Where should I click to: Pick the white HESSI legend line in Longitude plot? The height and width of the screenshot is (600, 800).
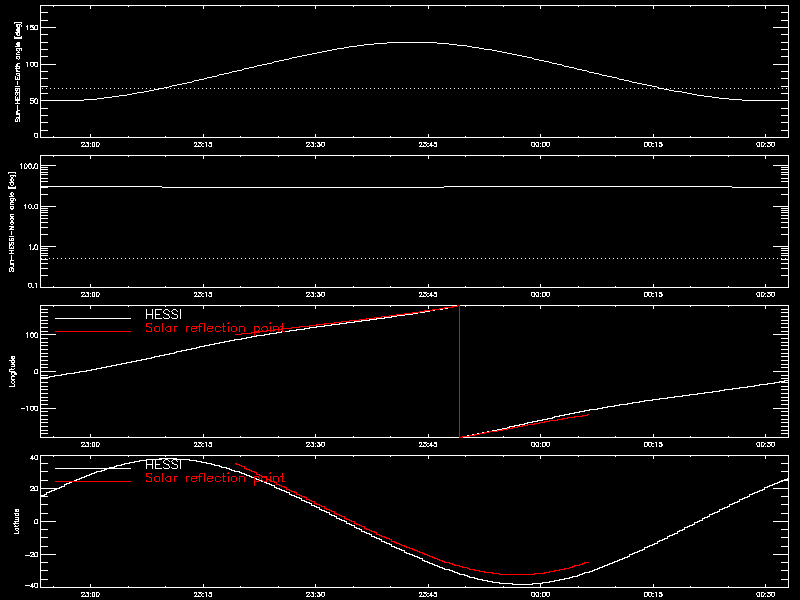click(93, 318)
